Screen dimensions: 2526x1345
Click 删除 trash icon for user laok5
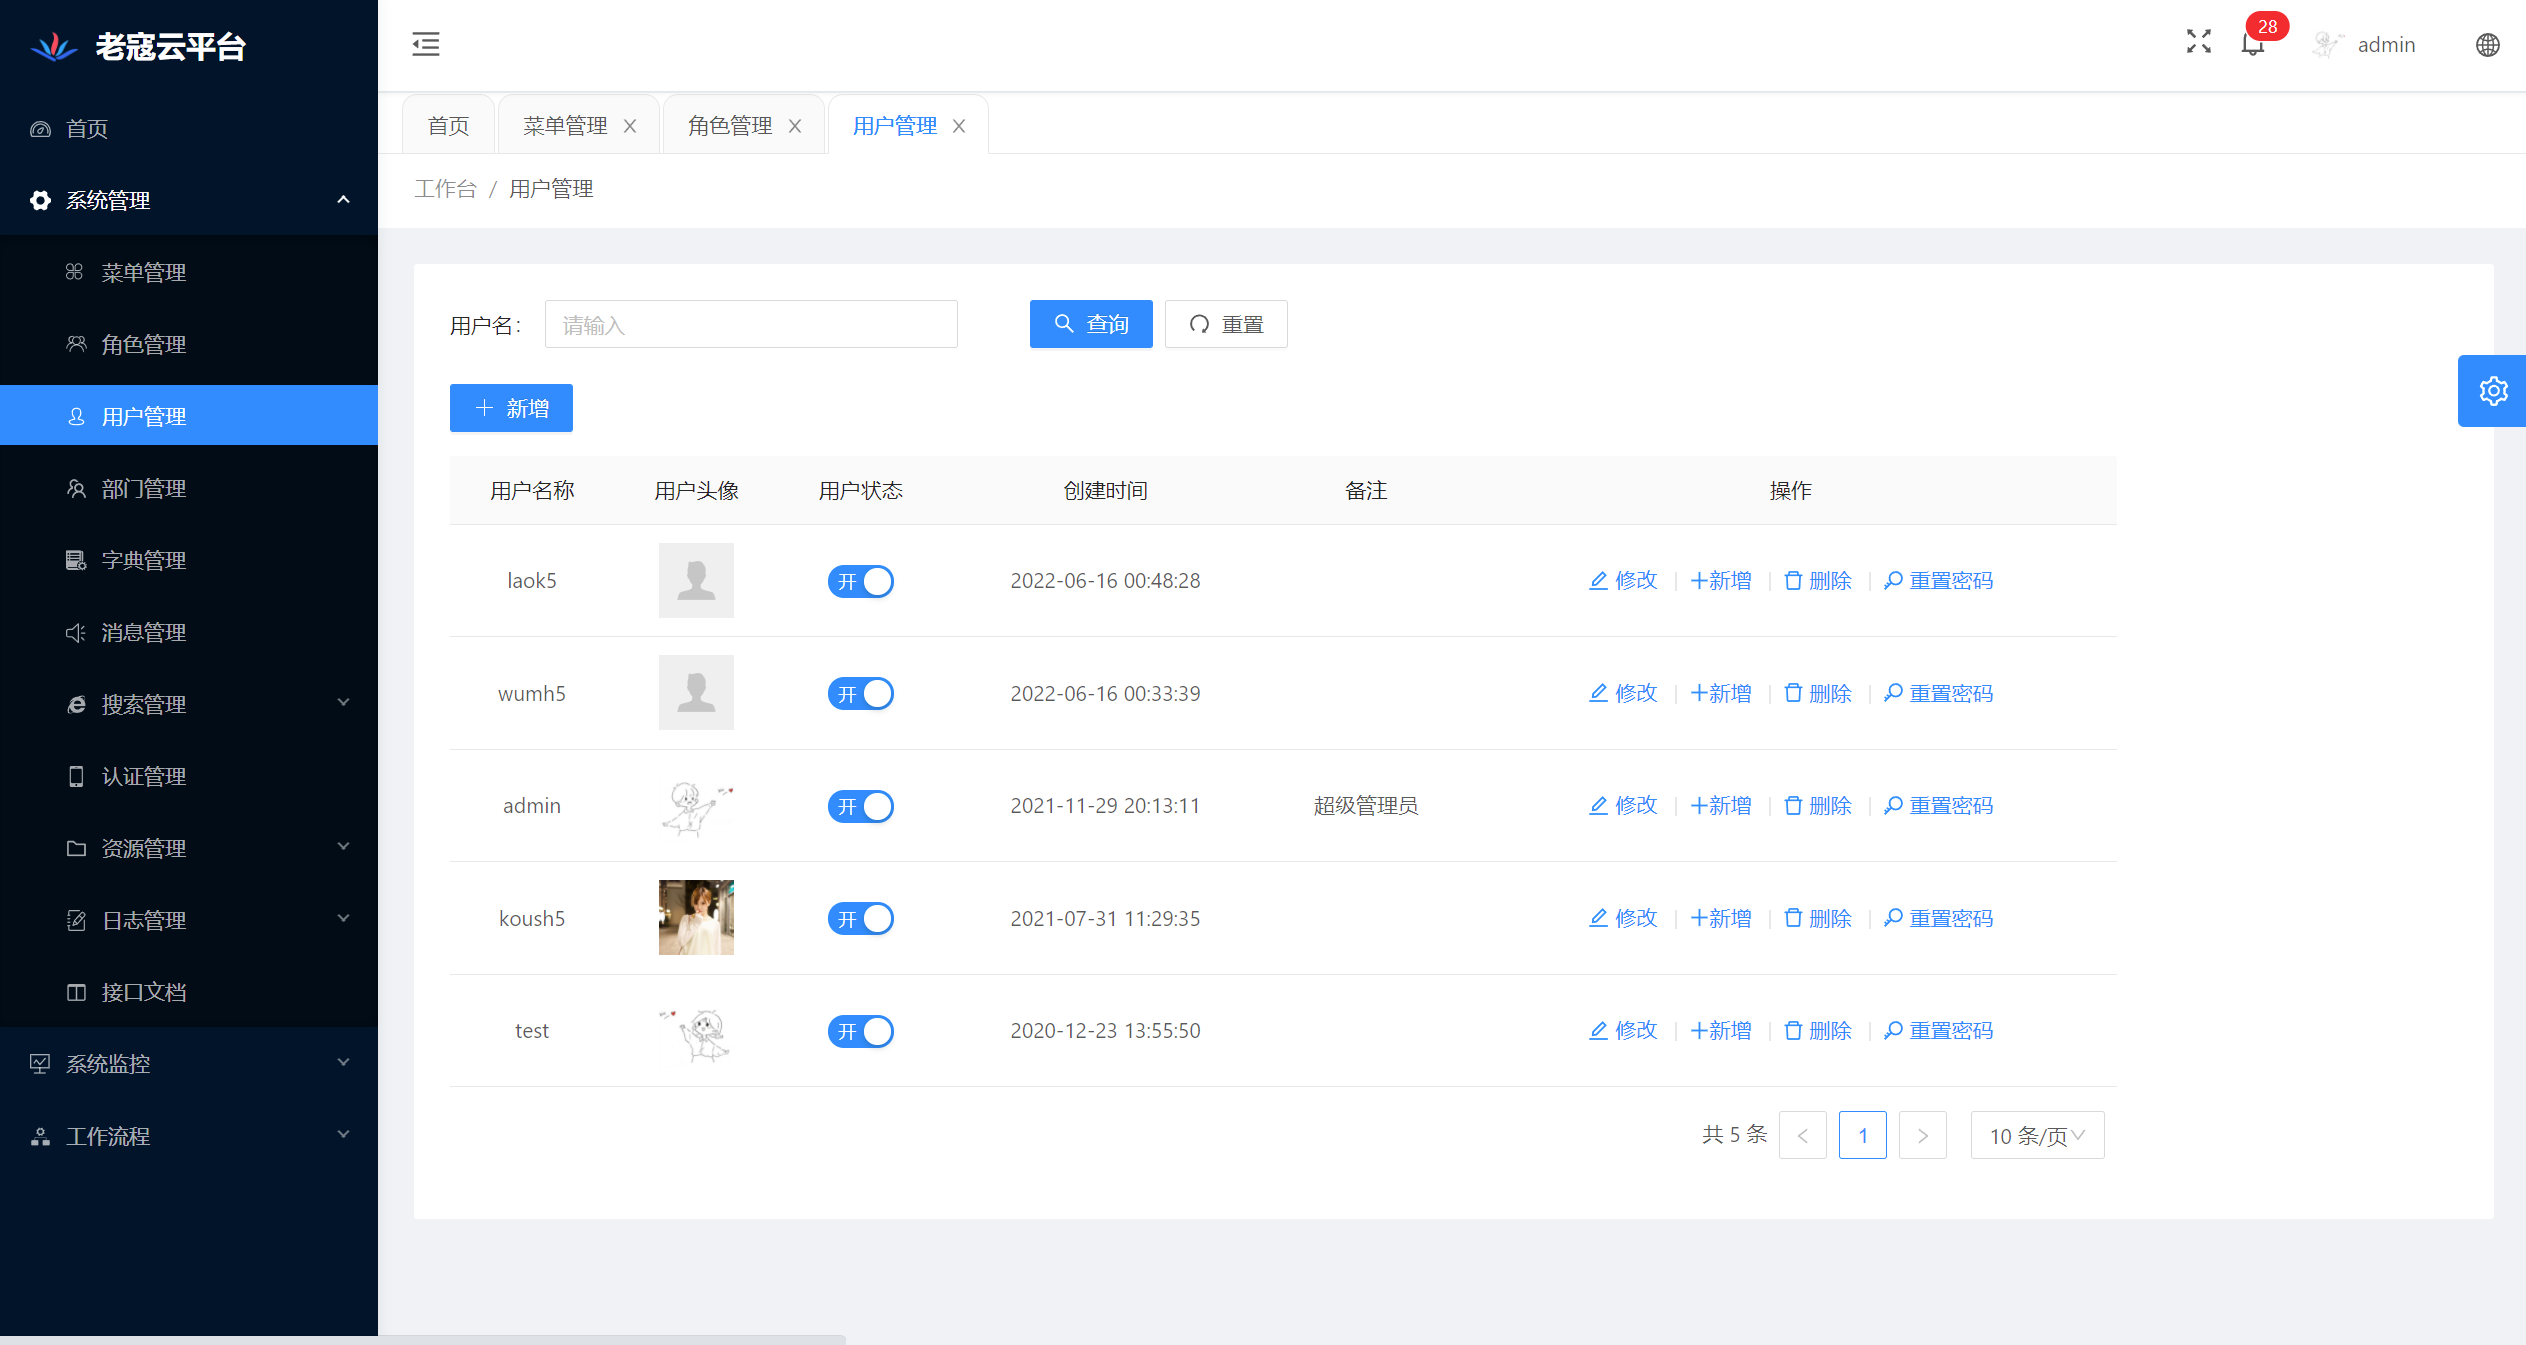click(x=1818, y=581)
